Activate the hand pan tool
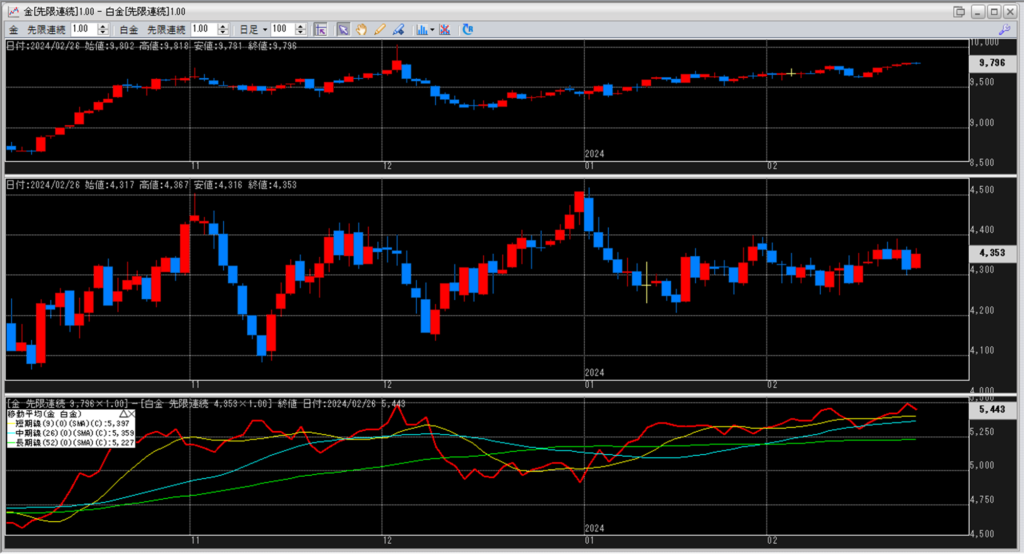This screenshot has width=1024, height=554. [361, 30]
